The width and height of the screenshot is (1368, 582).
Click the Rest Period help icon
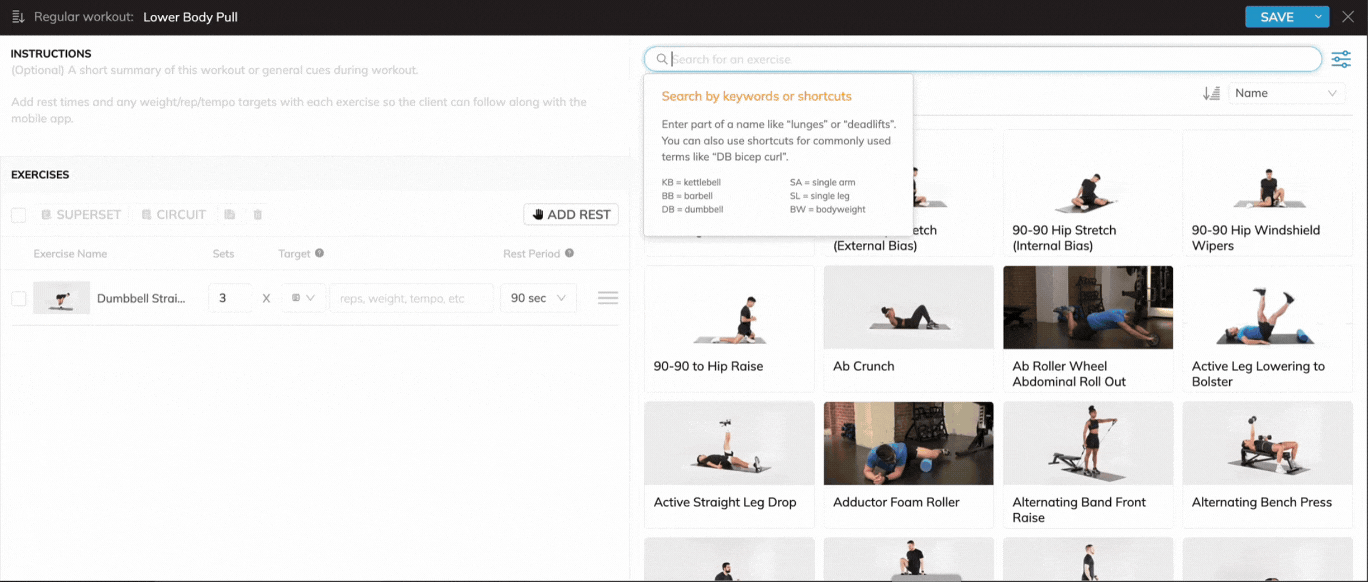(569, 254)
